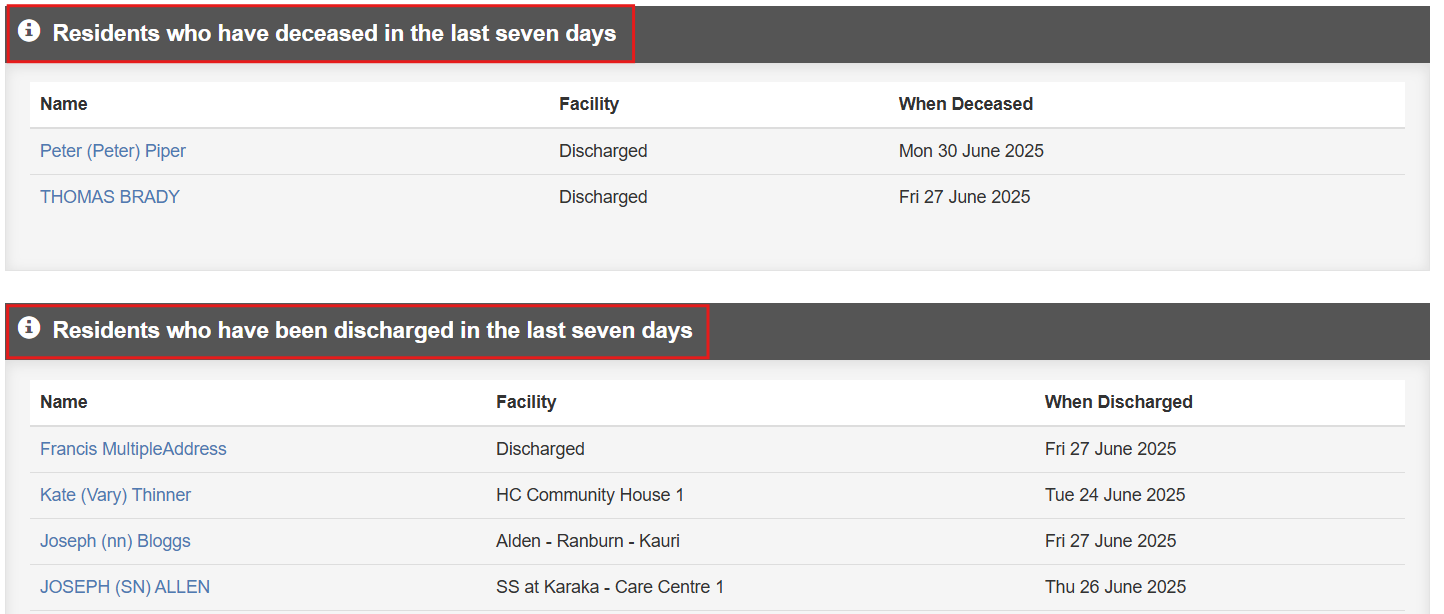Click 'Residents who have deceased' panel title
This screenshot has height=614, width=1444.
(334, 33)
